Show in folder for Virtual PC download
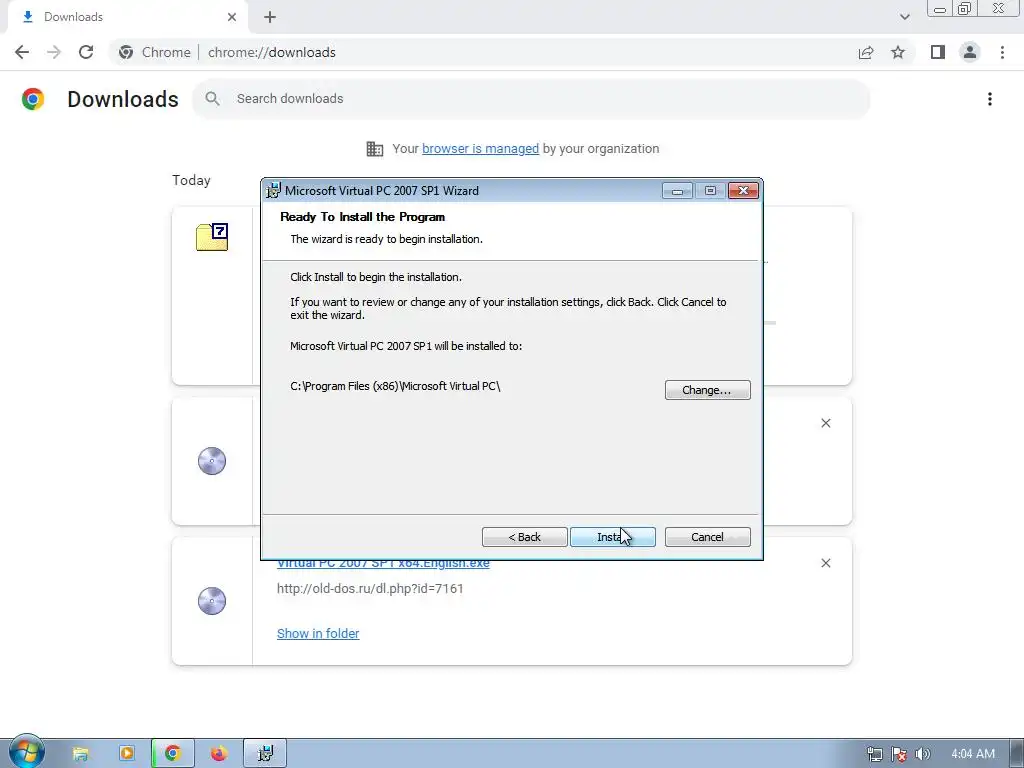The width and height of the screenshot is (1024, 768). pos(318,633)
